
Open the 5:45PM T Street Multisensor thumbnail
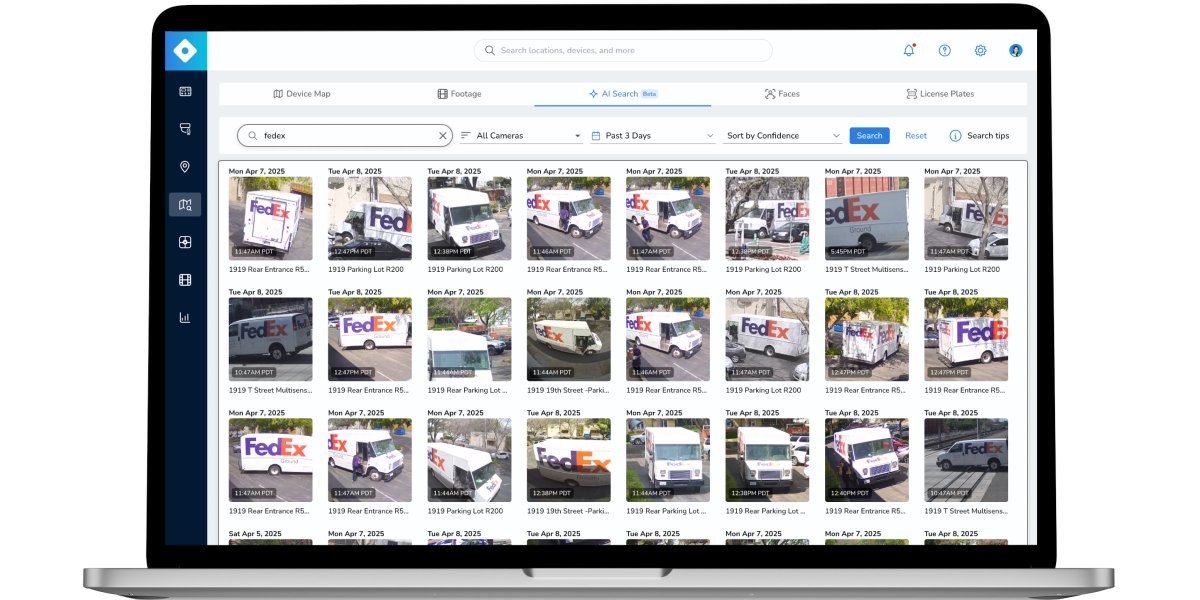tap(867, 219)
